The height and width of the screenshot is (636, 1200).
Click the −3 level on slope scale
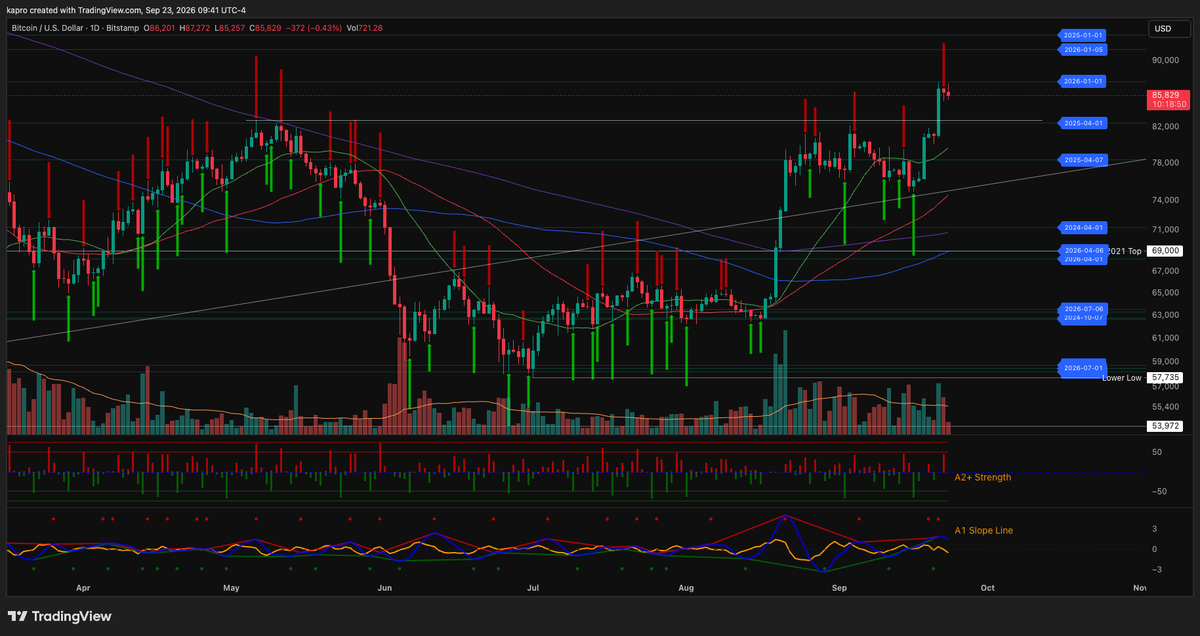coord(1155,569)
